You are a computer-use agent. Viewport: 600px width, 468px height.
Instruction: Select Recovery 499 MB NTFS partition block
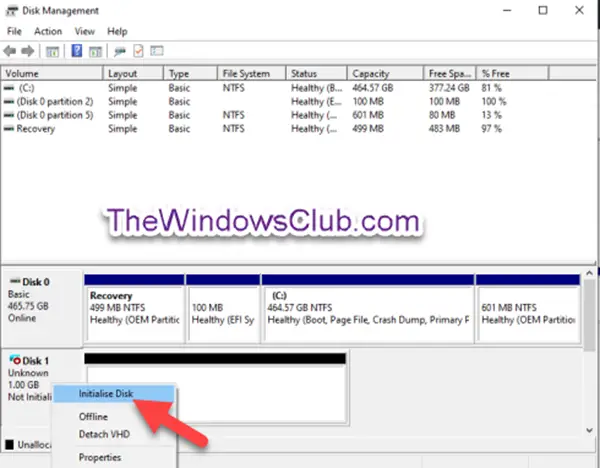pyautogui.click(x=134, y=308)
